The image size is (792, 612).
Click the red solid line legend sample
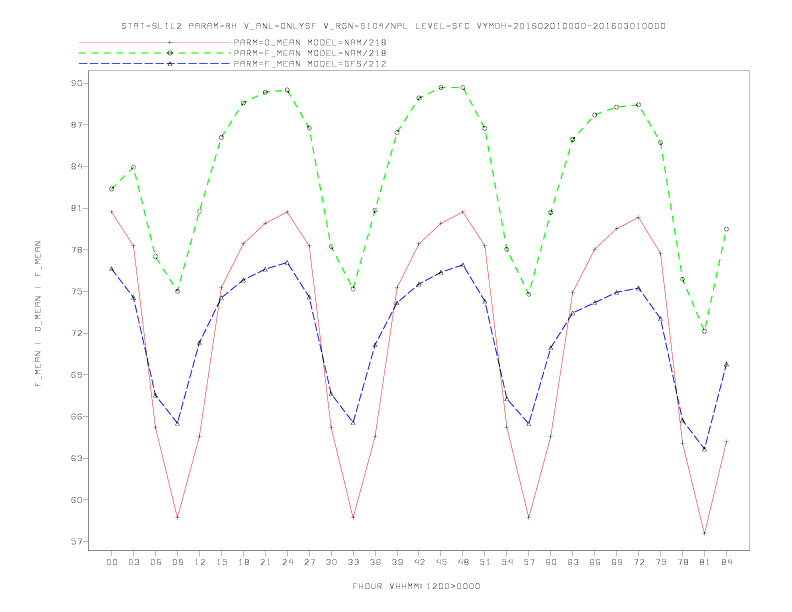(155, 42)
